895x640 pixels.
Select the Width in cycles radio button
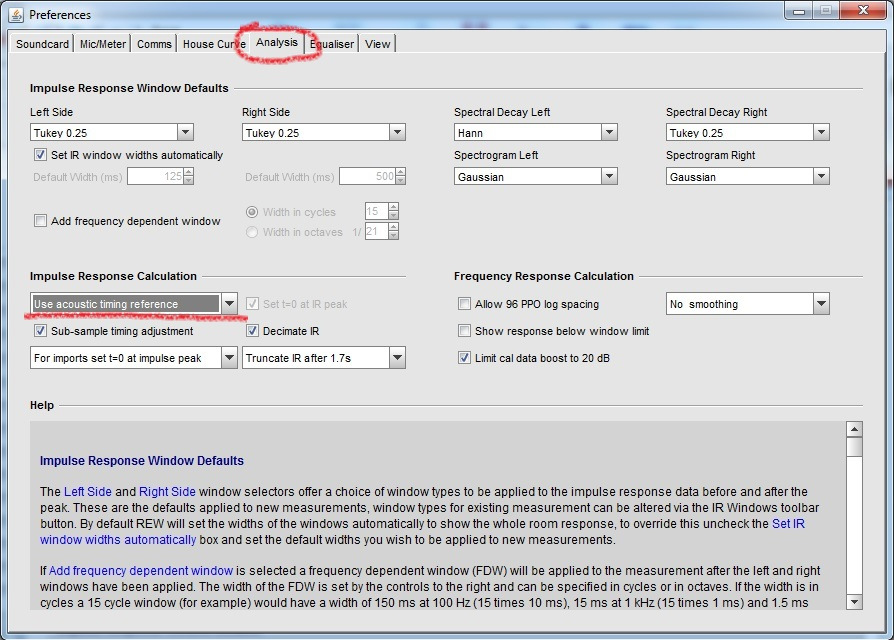point(252,212)
